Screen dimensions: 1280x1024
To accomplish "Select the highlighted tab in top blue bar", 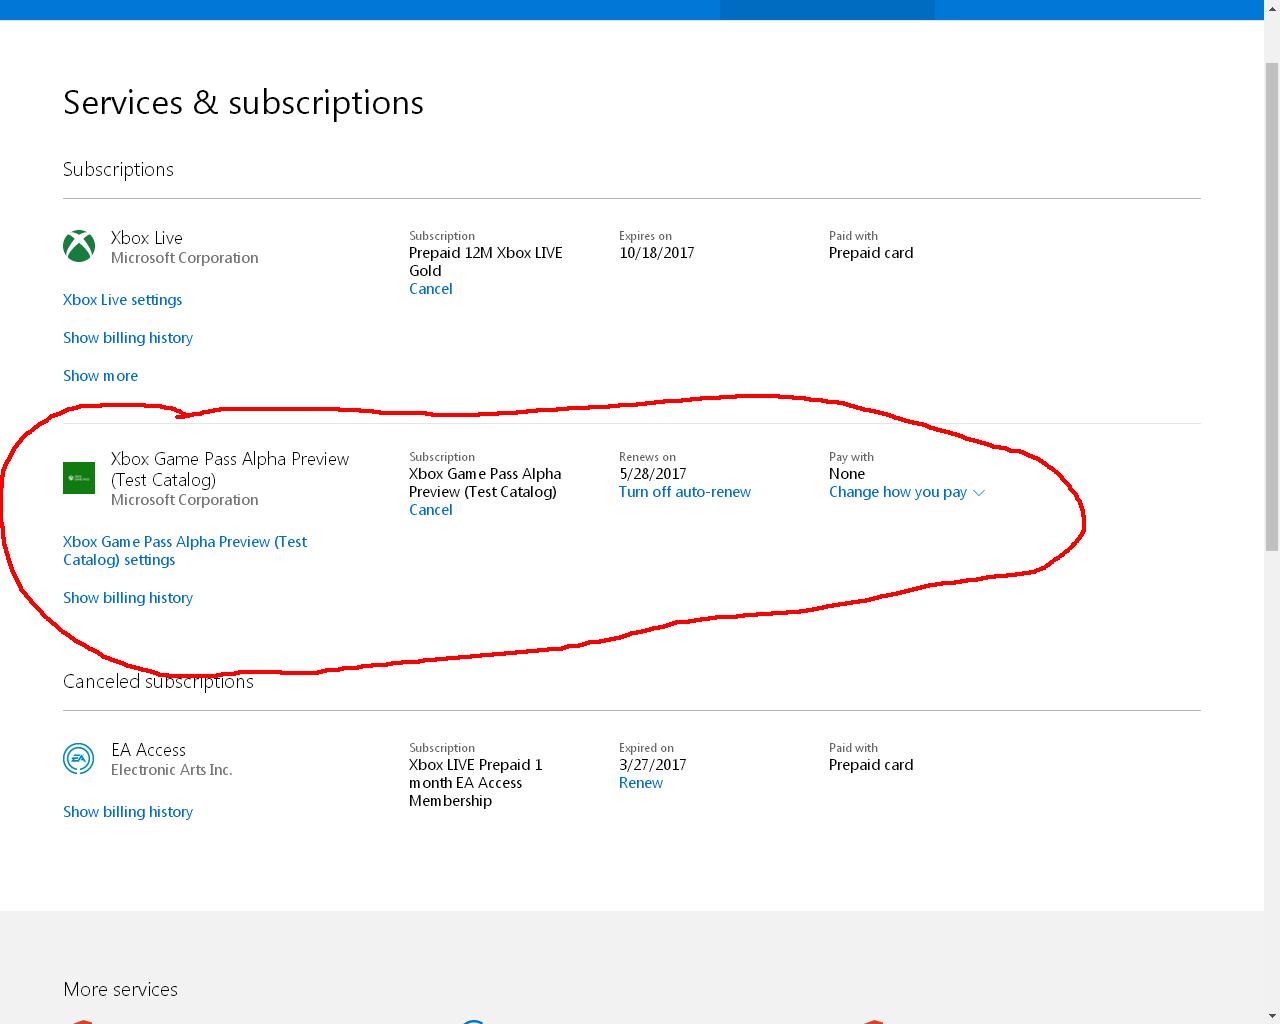I will [x=827, y=9].
